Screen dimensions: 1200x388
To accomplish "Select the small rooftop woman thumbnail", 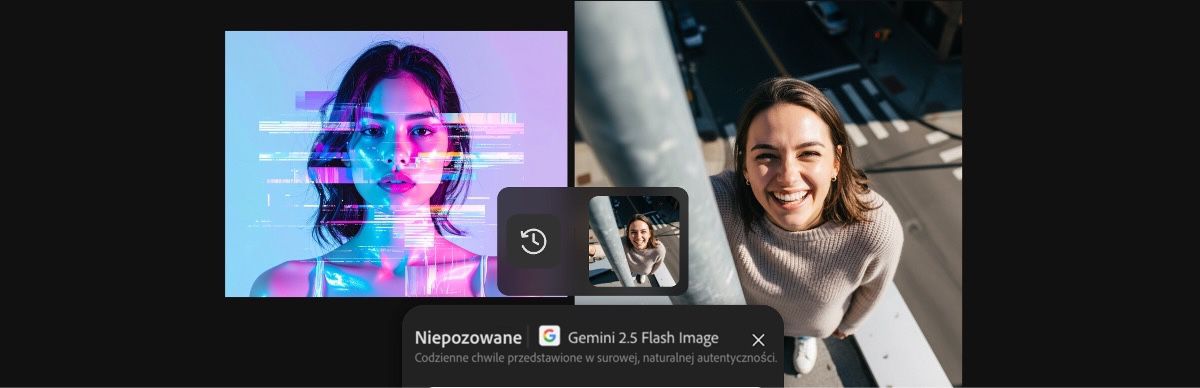I will tap(634, 241).
